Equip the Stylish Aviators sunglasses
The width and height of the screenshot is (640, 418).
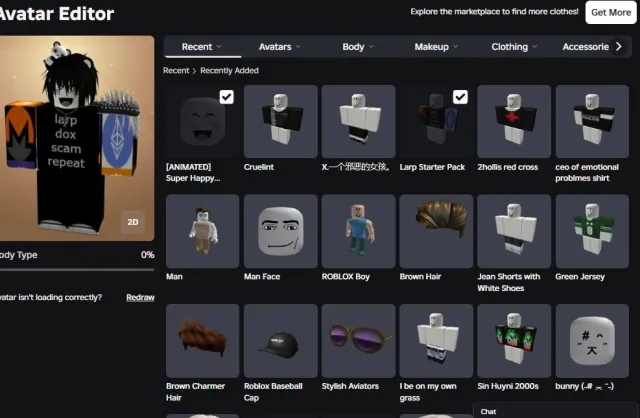(358, 341)
